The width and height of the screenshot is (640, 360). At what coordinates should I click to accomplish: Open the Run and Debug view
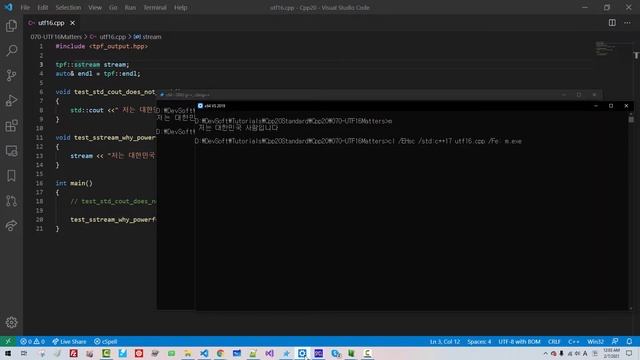point(11,100)
